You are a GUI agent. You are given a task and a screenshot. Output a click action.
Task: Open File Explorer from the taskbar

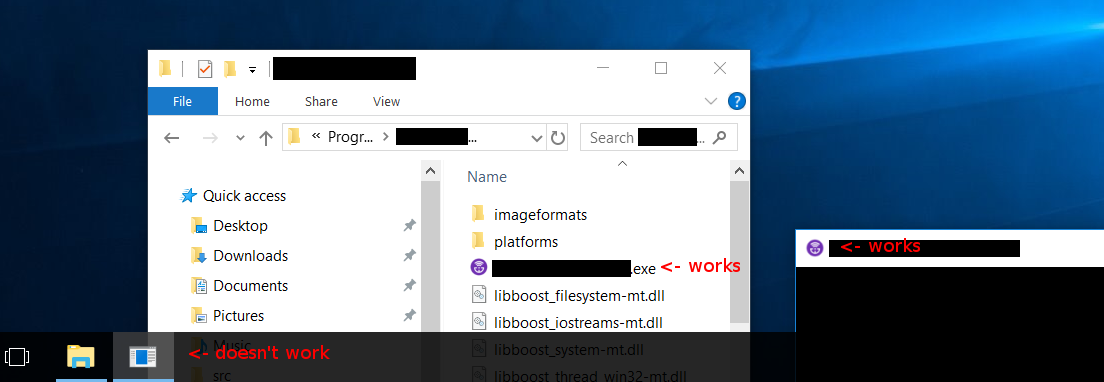pyautogui.click(x=80, y=357)
